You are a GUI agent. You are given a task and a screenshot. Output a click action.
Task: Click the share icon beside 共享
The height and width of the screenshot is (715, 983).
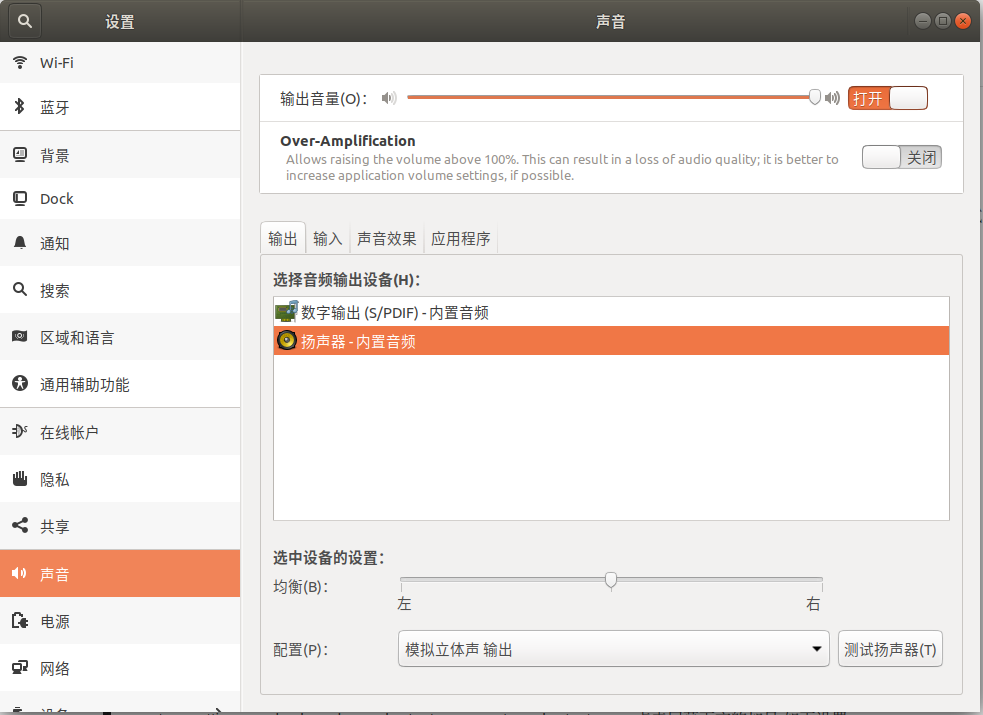coord(20,525)
